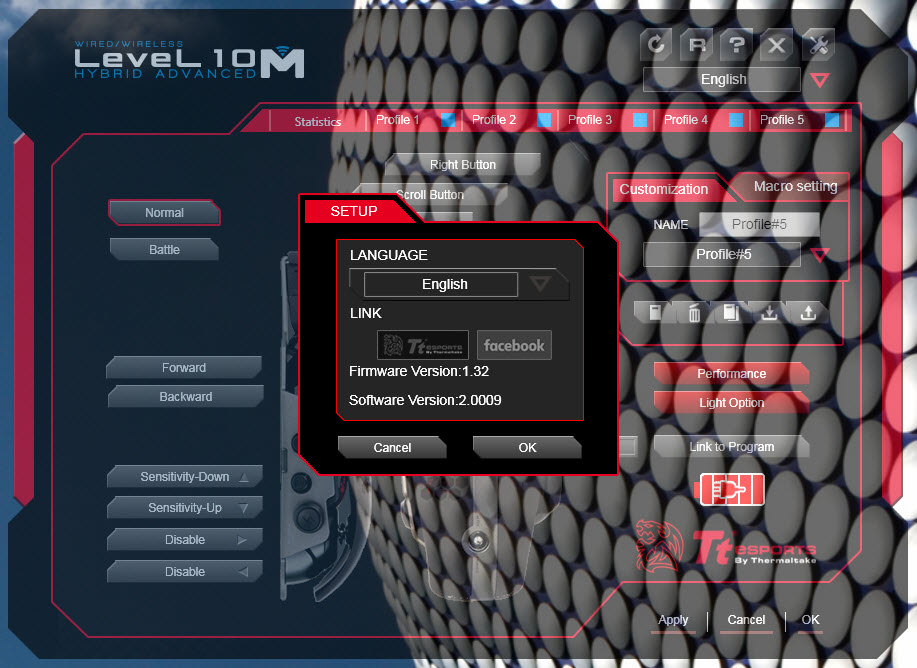
Task: Click the Backward button assignment
Action: tap(185, 397)
